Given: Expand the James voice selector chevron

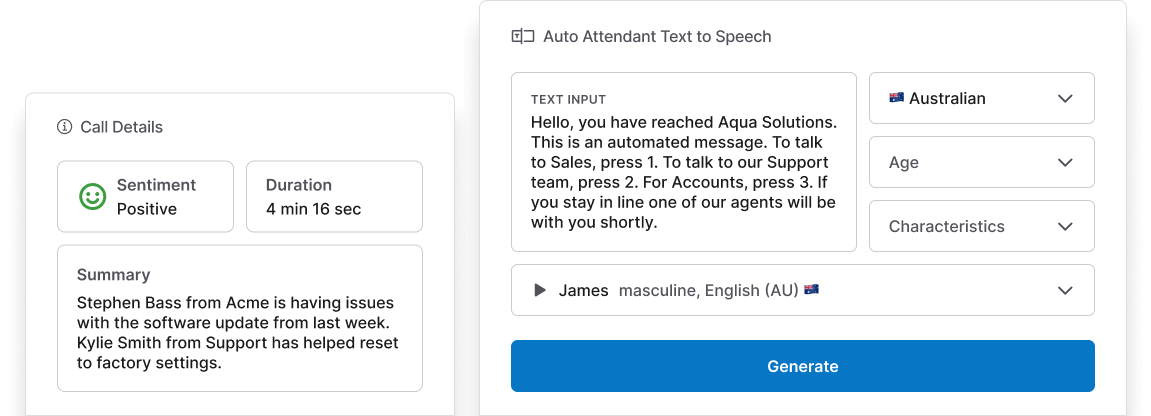Looking at the screenshot, I should pos(1065,290).
